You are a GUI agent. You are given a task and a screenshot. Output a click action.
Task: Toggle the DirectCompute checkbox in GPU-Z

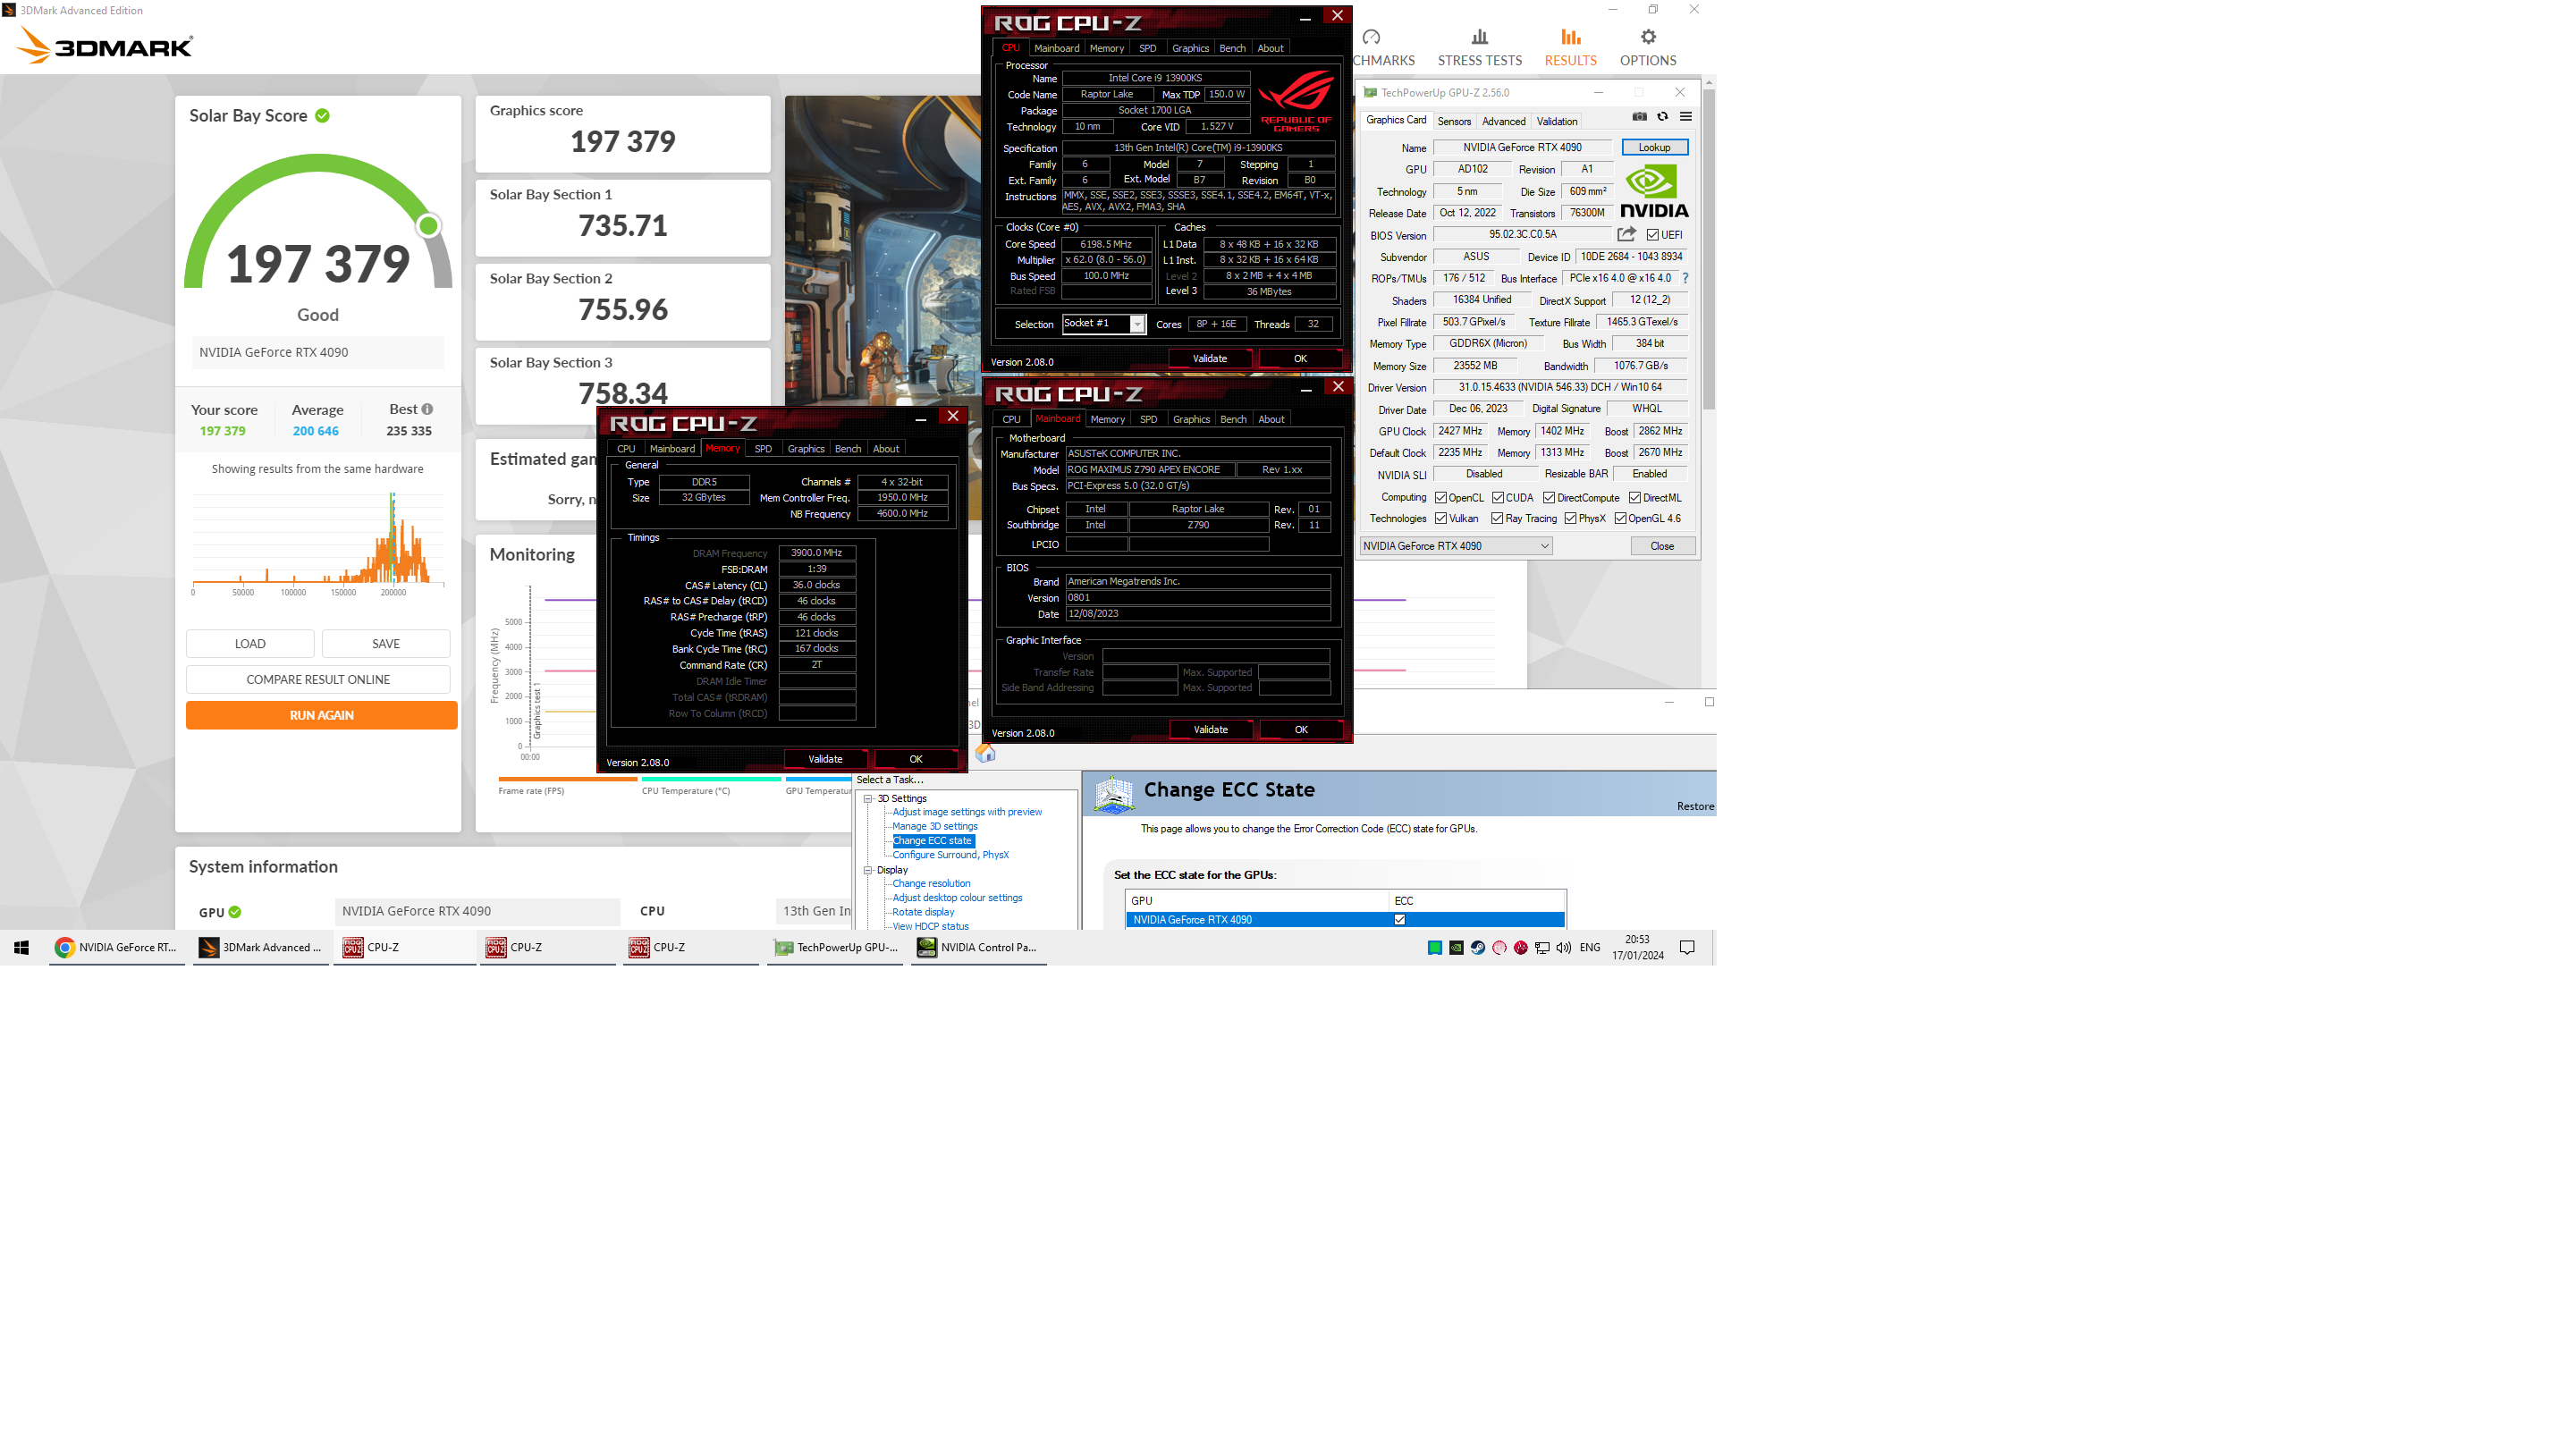(x=1548, y=497)
